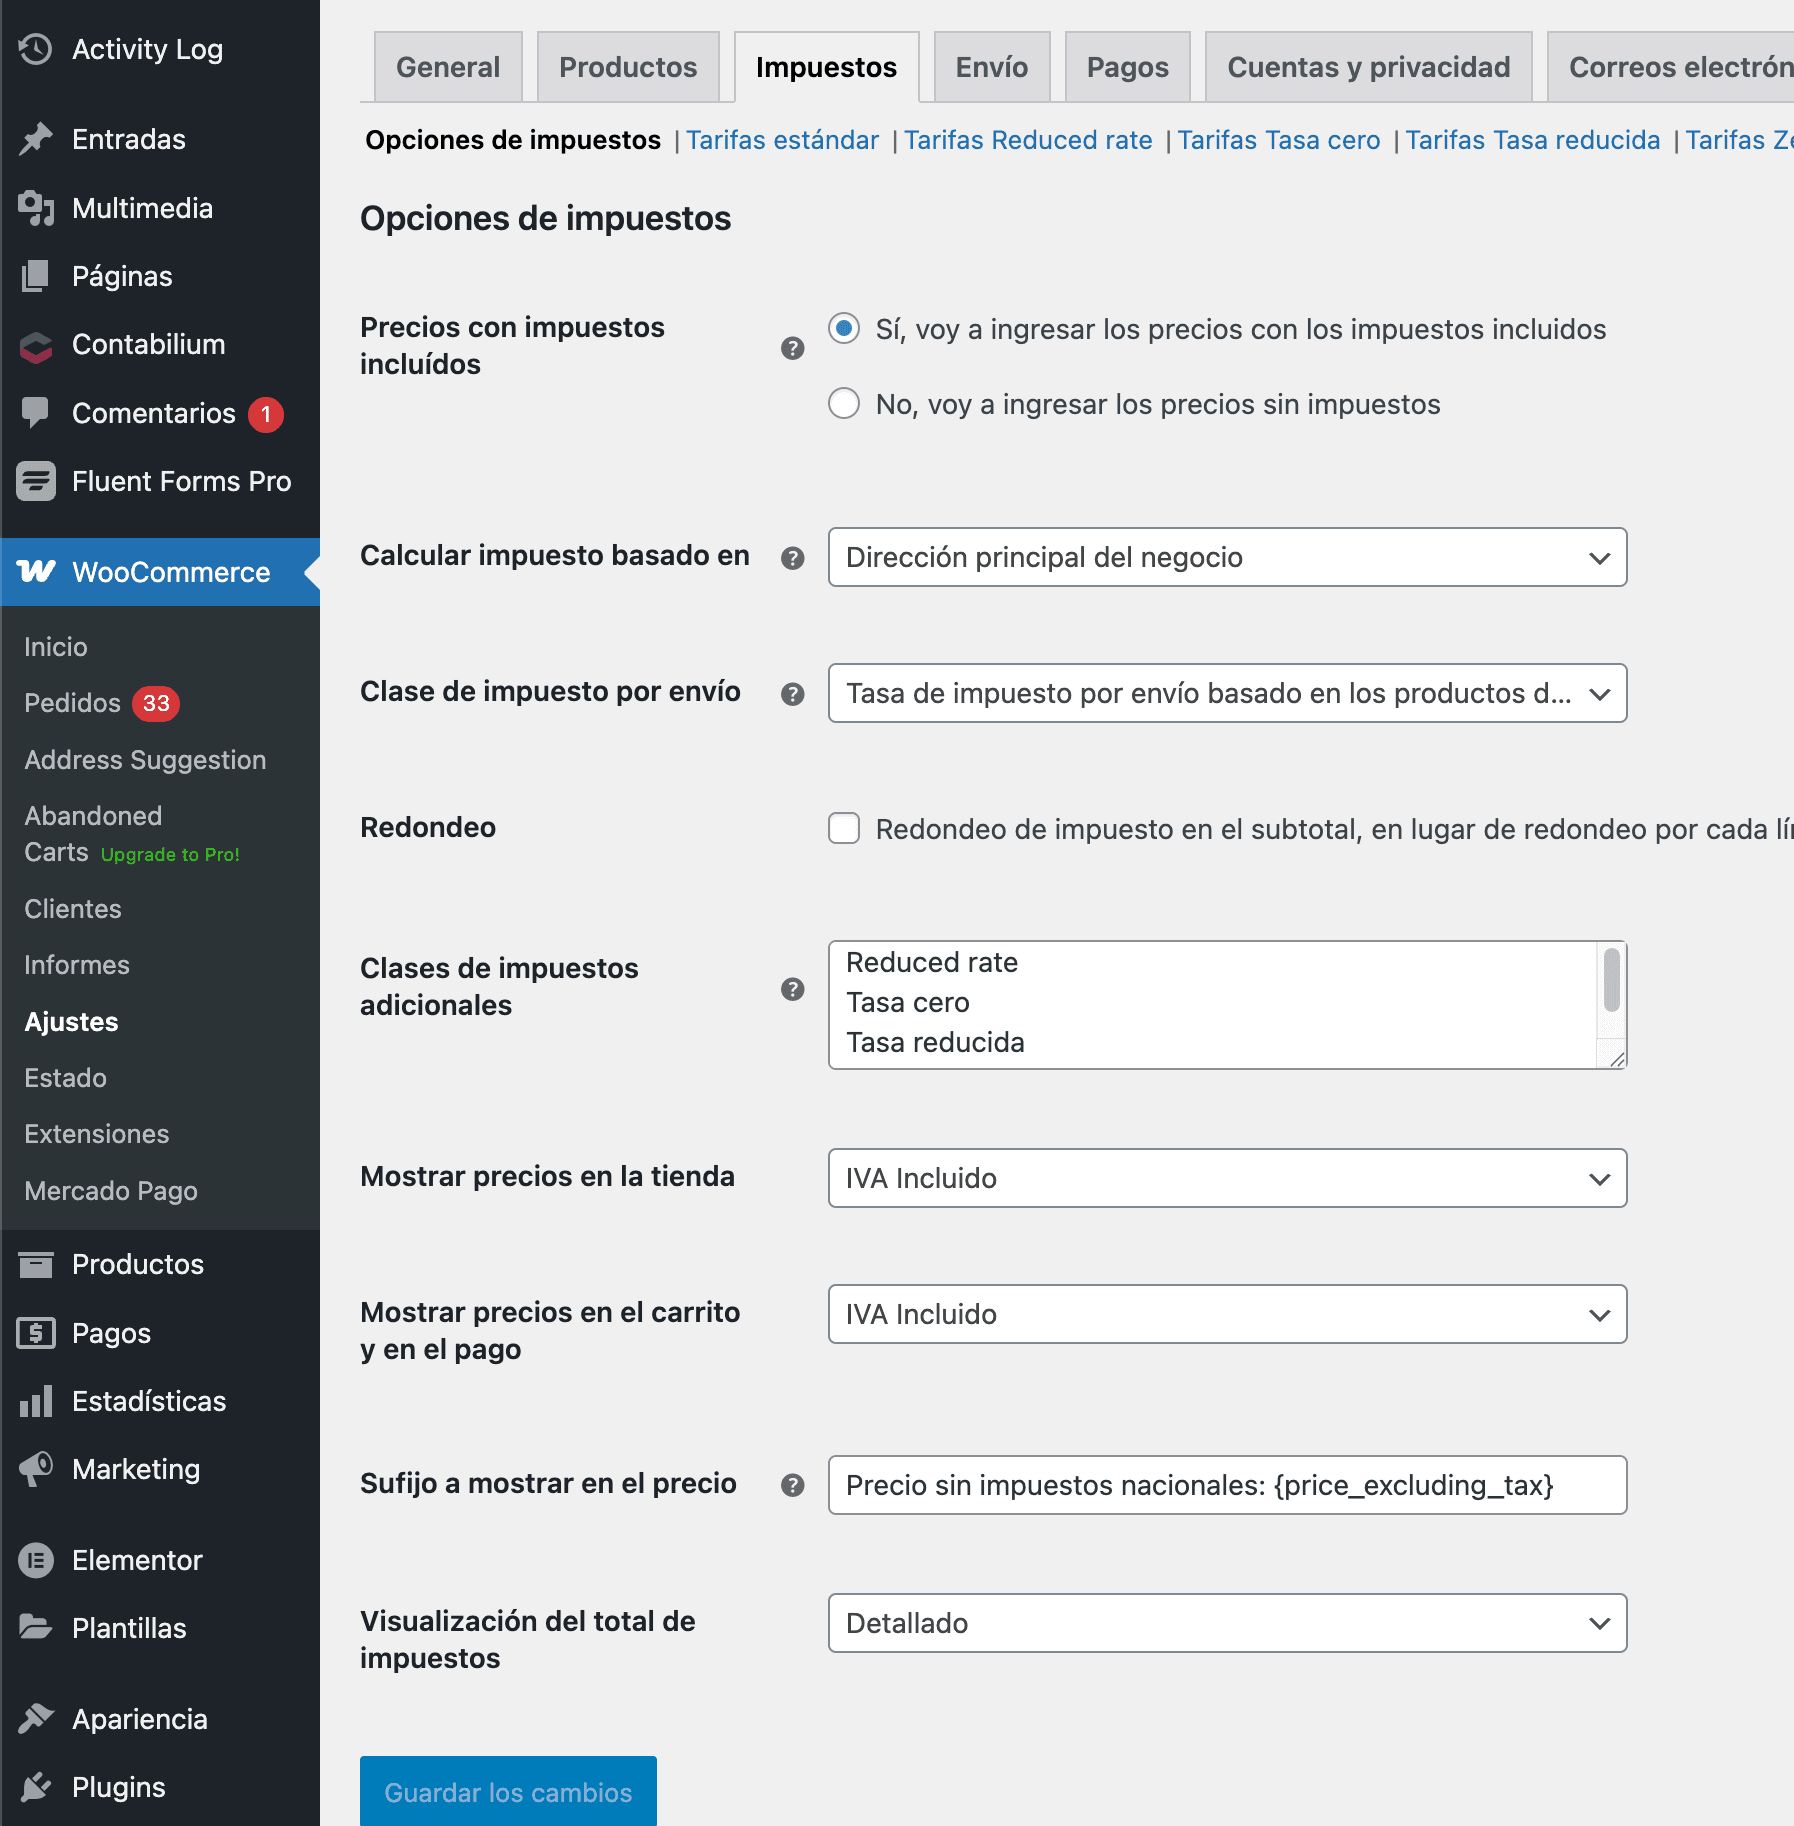Select the Apariencia brush icon
The image size is (1794, 1826).
(x=36, y=1718)
